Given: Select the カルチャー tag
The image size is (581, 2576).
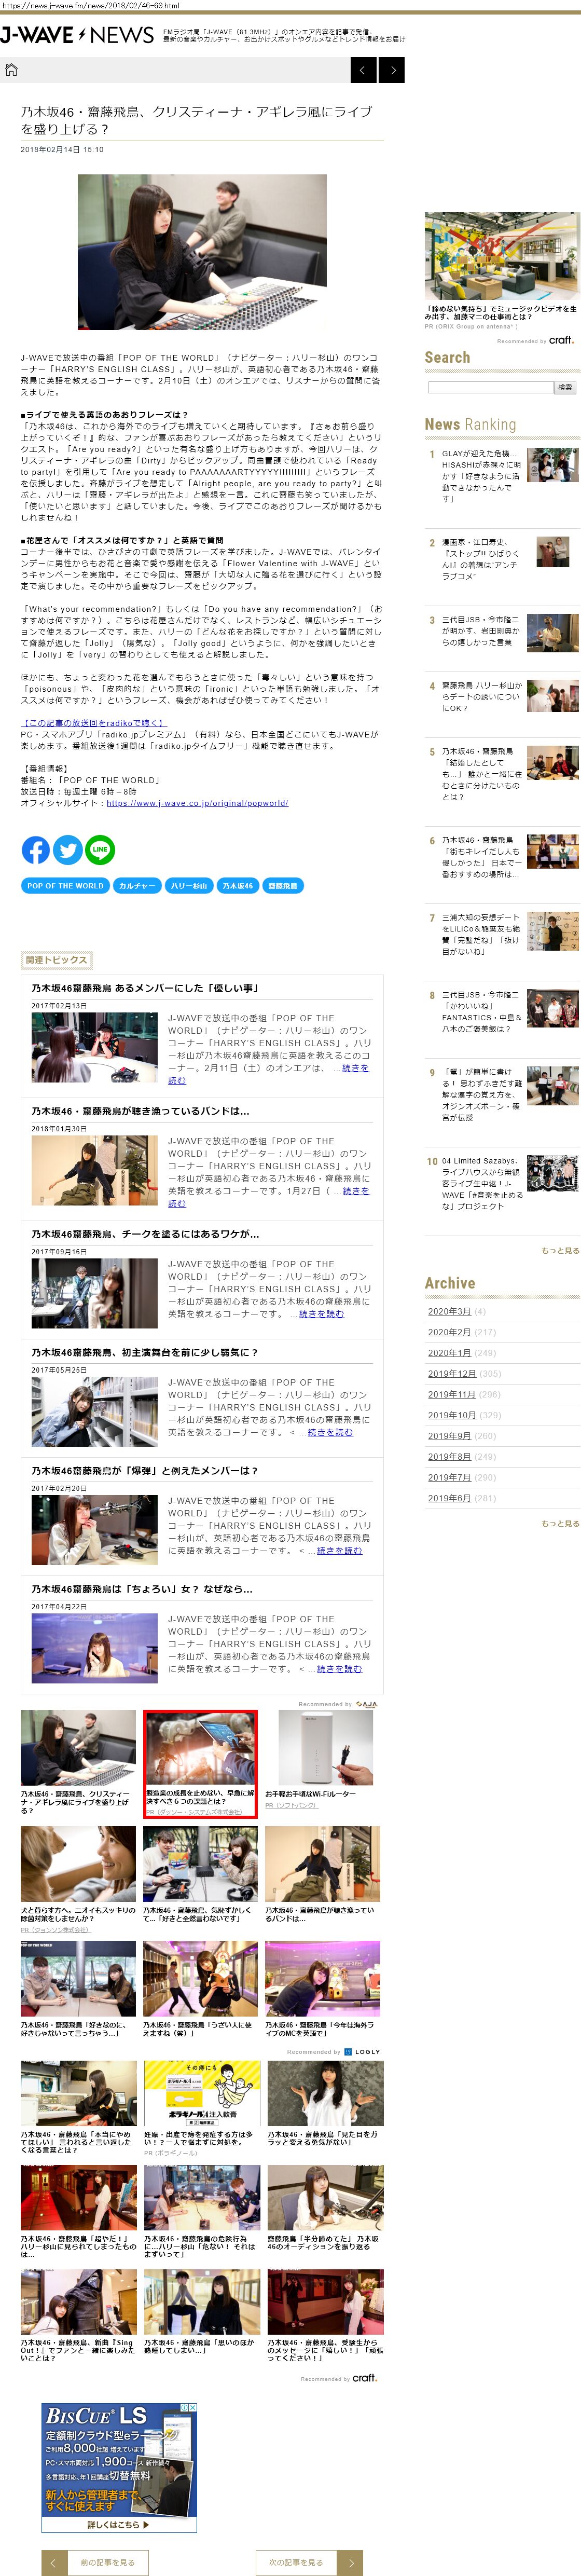Looking at the screenshot, I should pyautogui.click(x=137, y=886).
